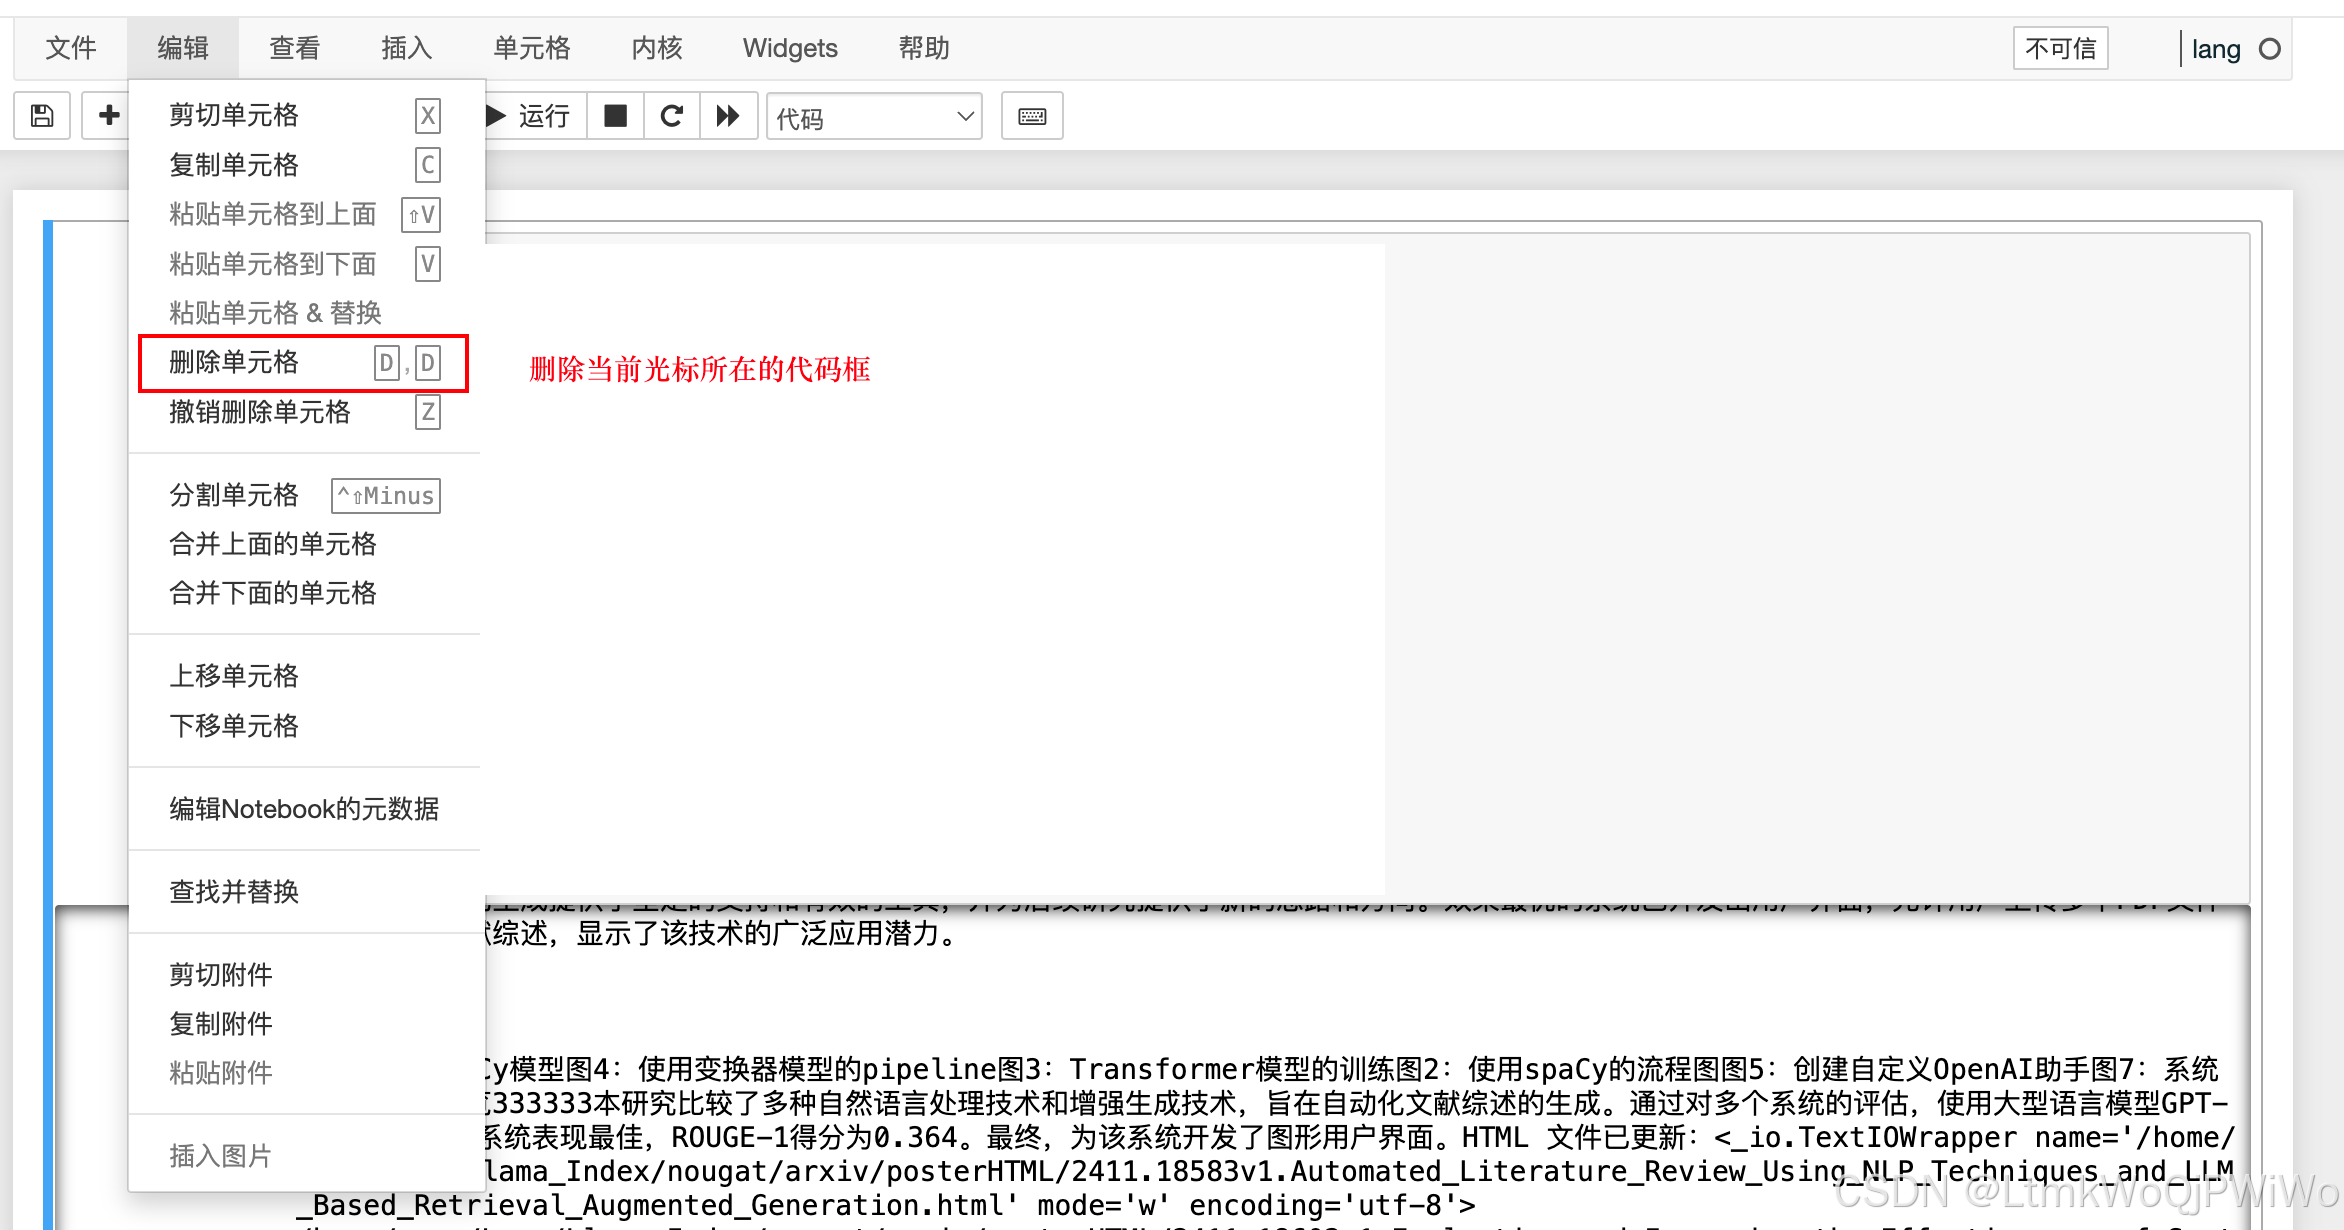The height and width of the screenshot is (1230, 2344).
Task: Select 撤销删除单元格 to undo cell deletion
Action: click(x=258, y=412)
